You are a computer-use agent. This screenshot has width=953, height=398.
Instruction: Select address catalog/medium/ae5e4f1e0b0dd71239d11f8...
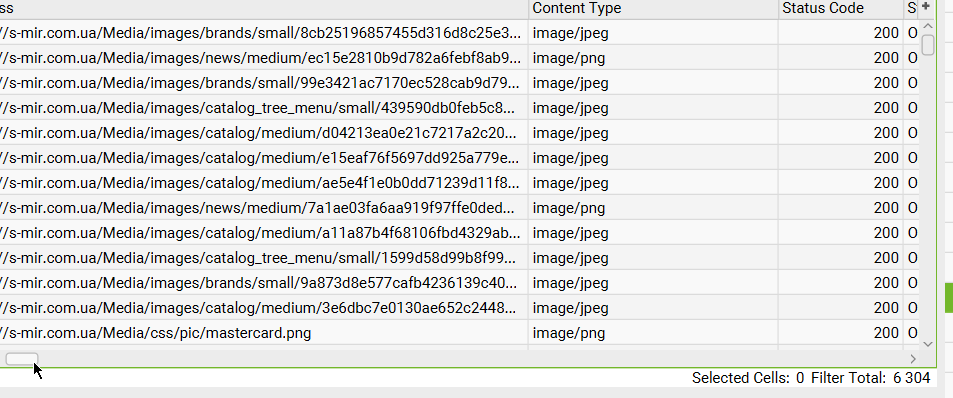click(x=264, y=183)
